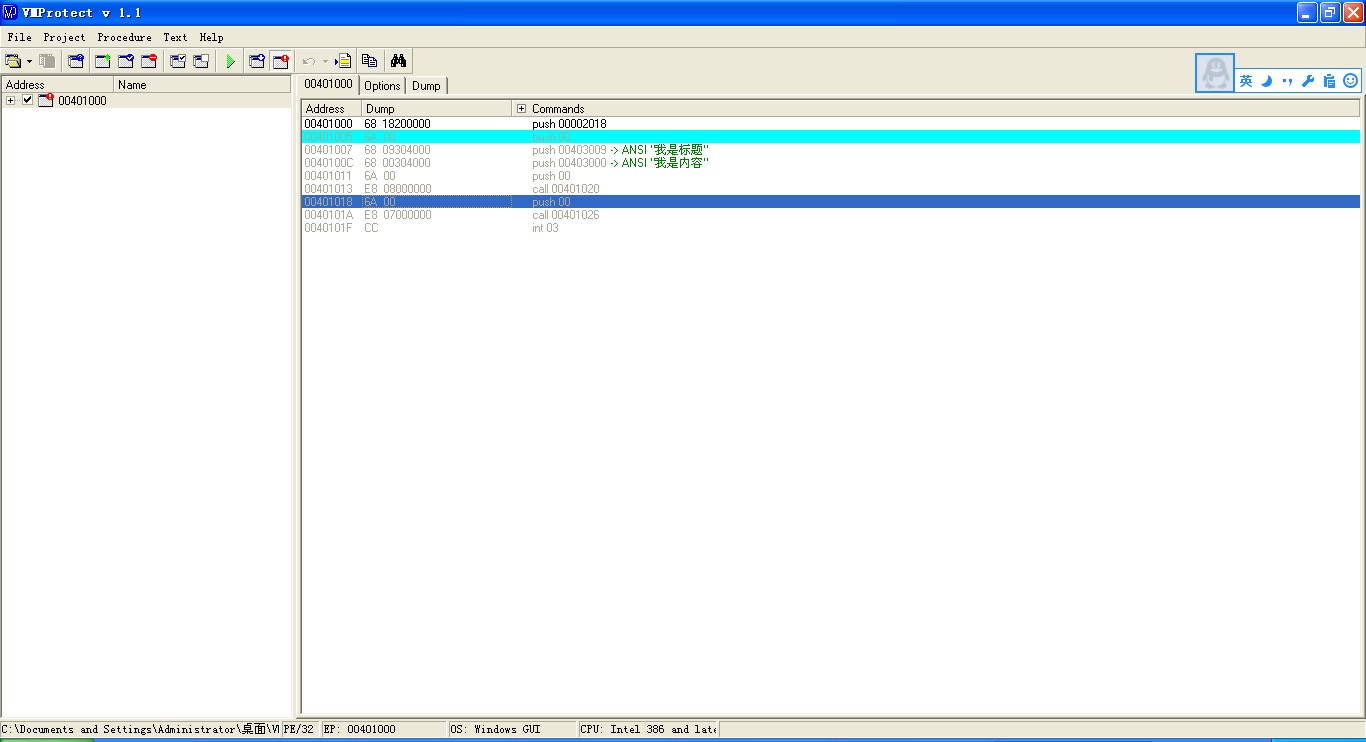Minimize the VMProtect window
Image resolution: width=1366 pixels, height=742 pixels.
(x=1308, y=12)
